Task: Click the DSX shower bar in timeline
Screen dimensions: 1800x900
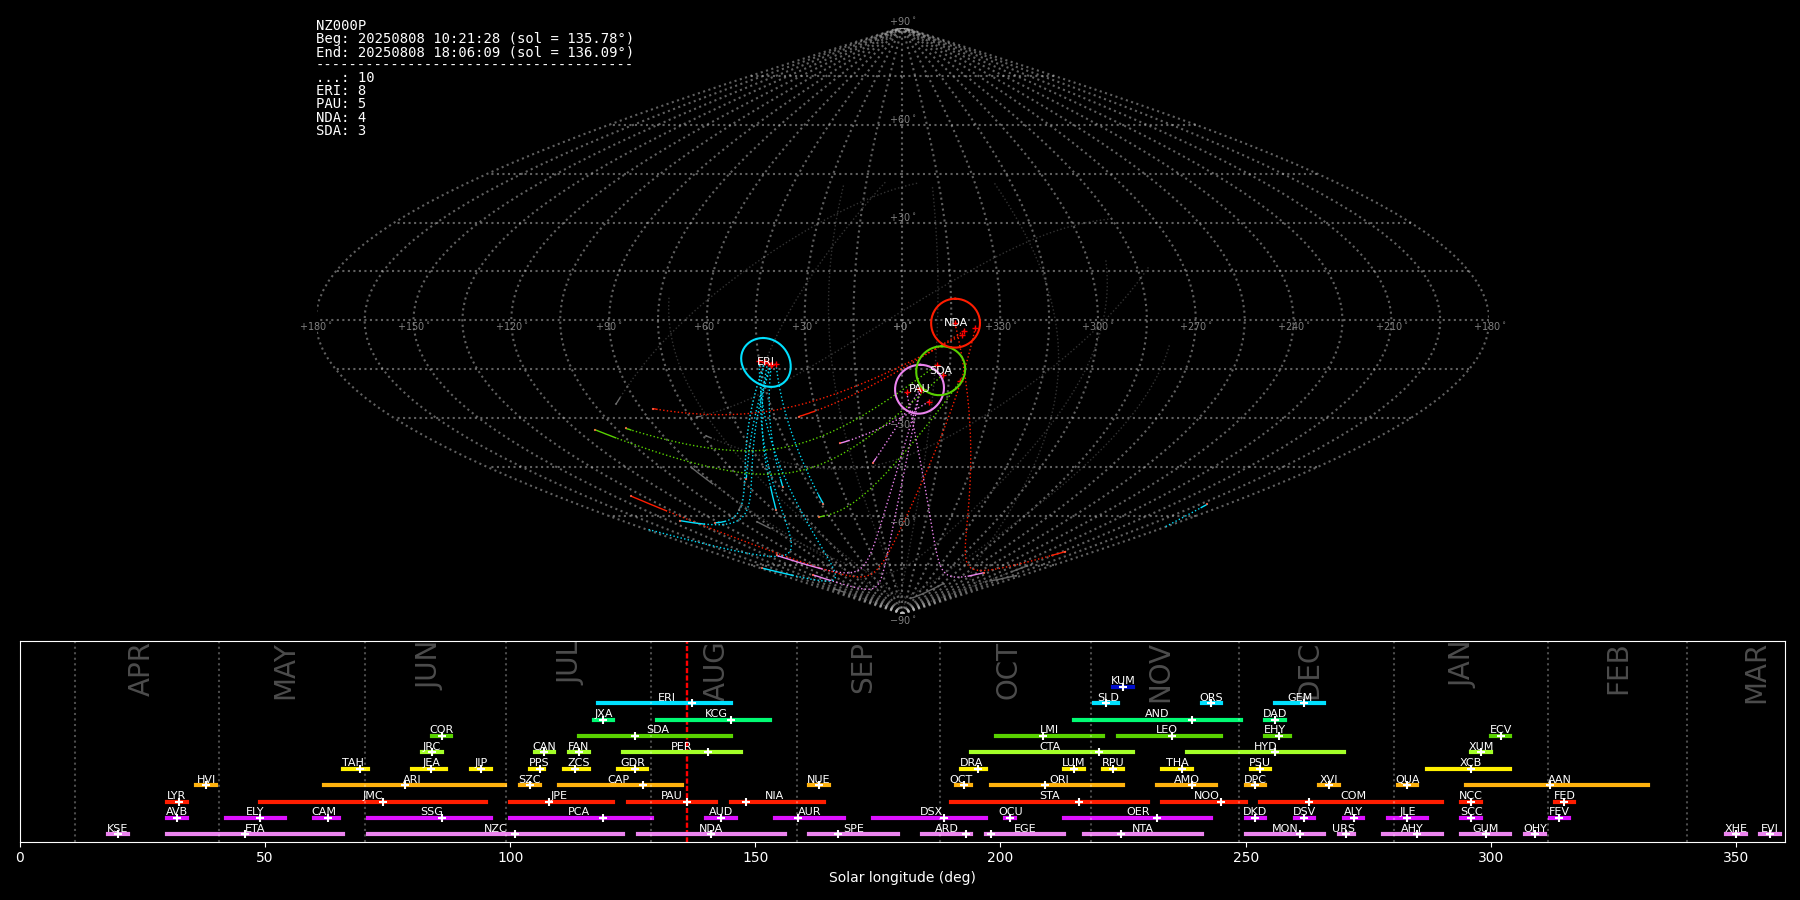Action: [929, 818]
